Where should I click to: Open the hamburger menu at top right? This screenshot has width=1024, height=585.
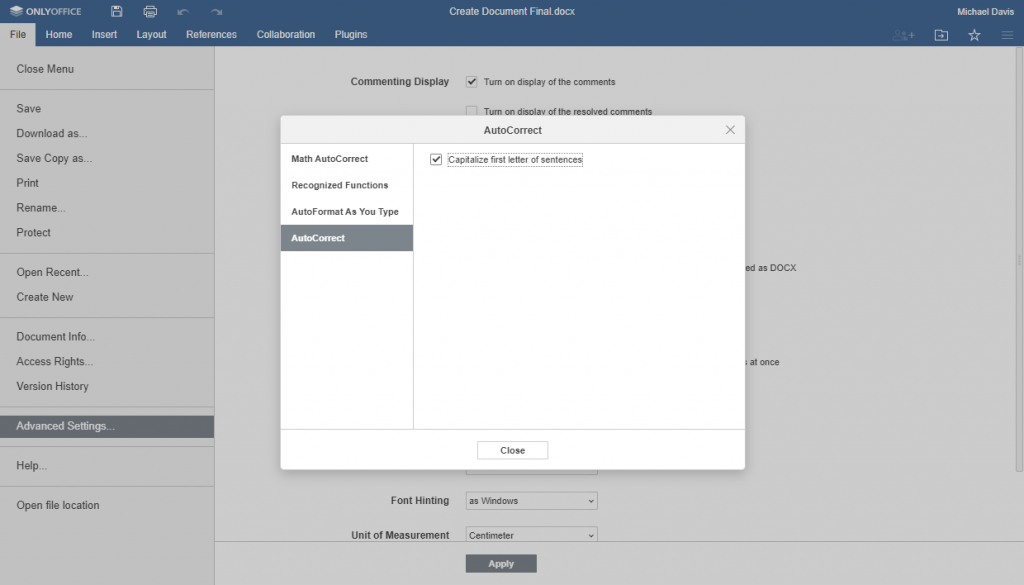pyautogui.click(x=1007, y=34)
